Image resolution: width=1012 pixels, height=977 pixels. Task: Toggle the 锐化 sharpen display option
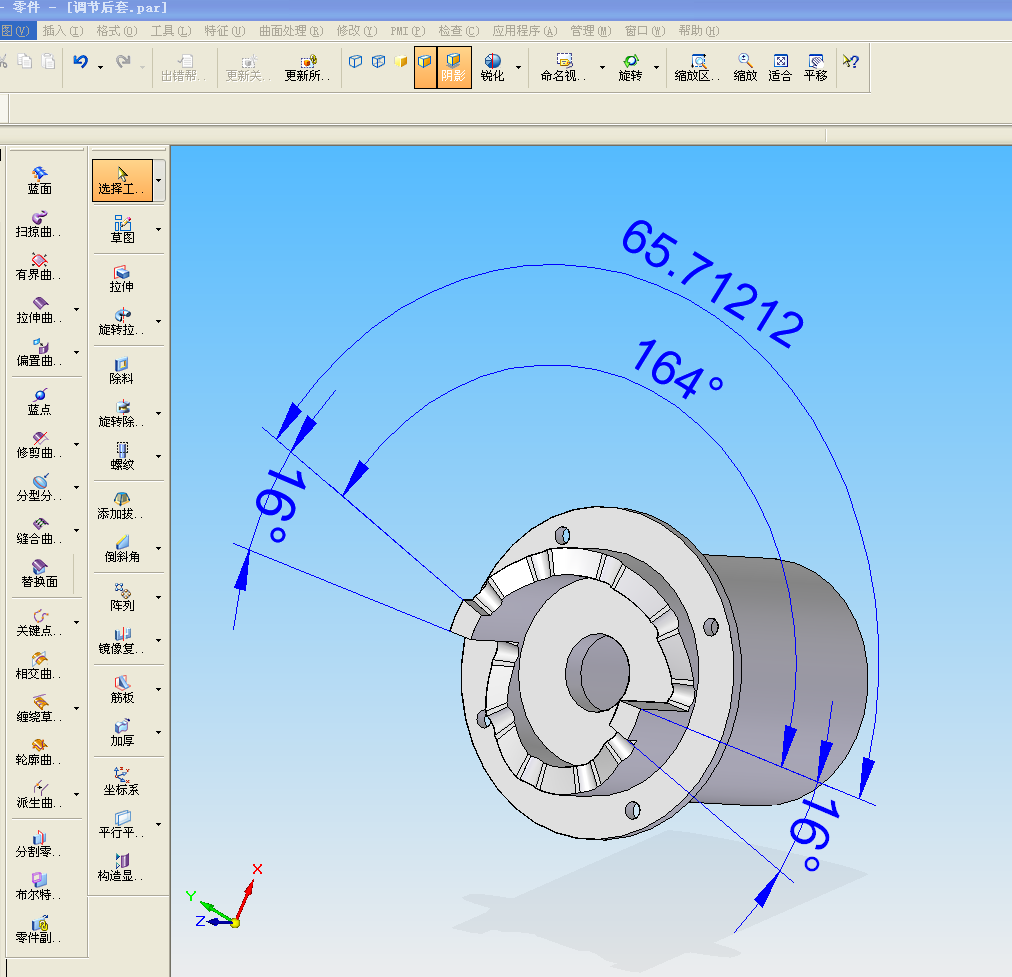[492, 67]
